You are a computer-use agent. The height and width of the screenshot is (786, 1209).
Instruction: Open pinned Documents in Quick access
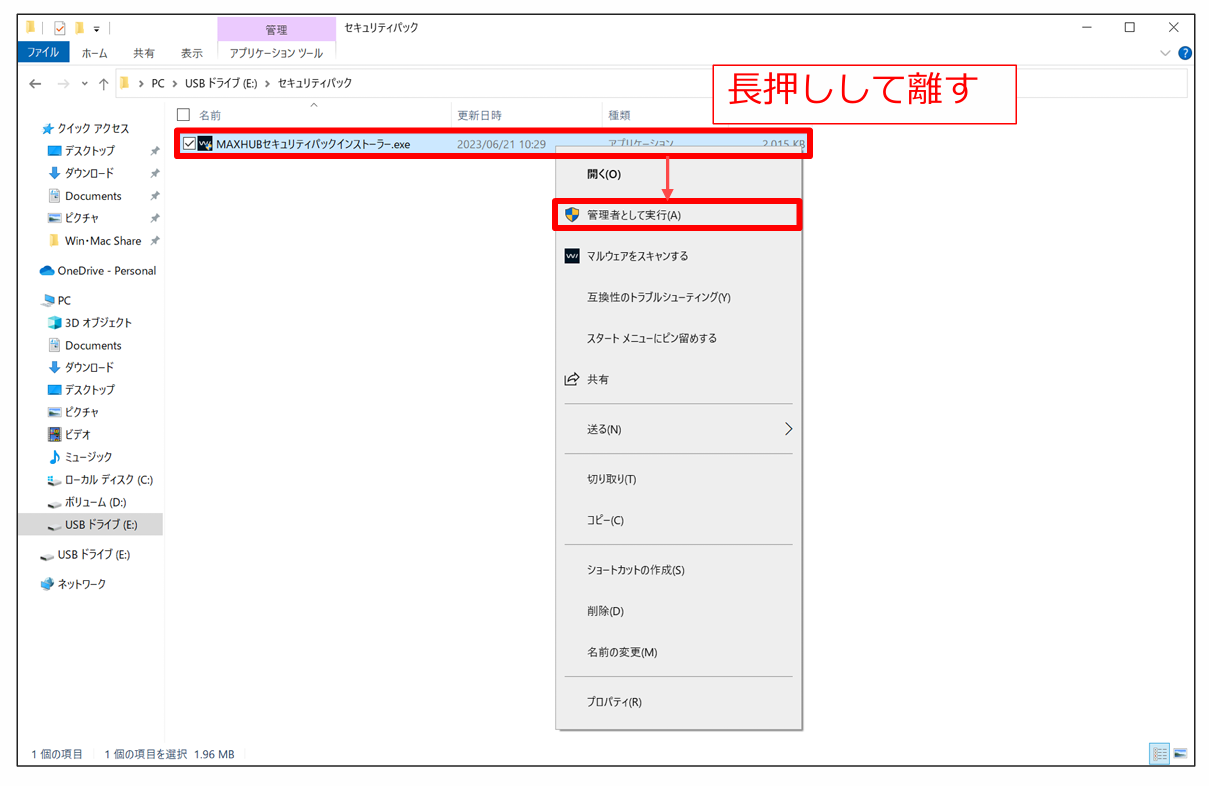pyautogui.click(x=93, y=196)
